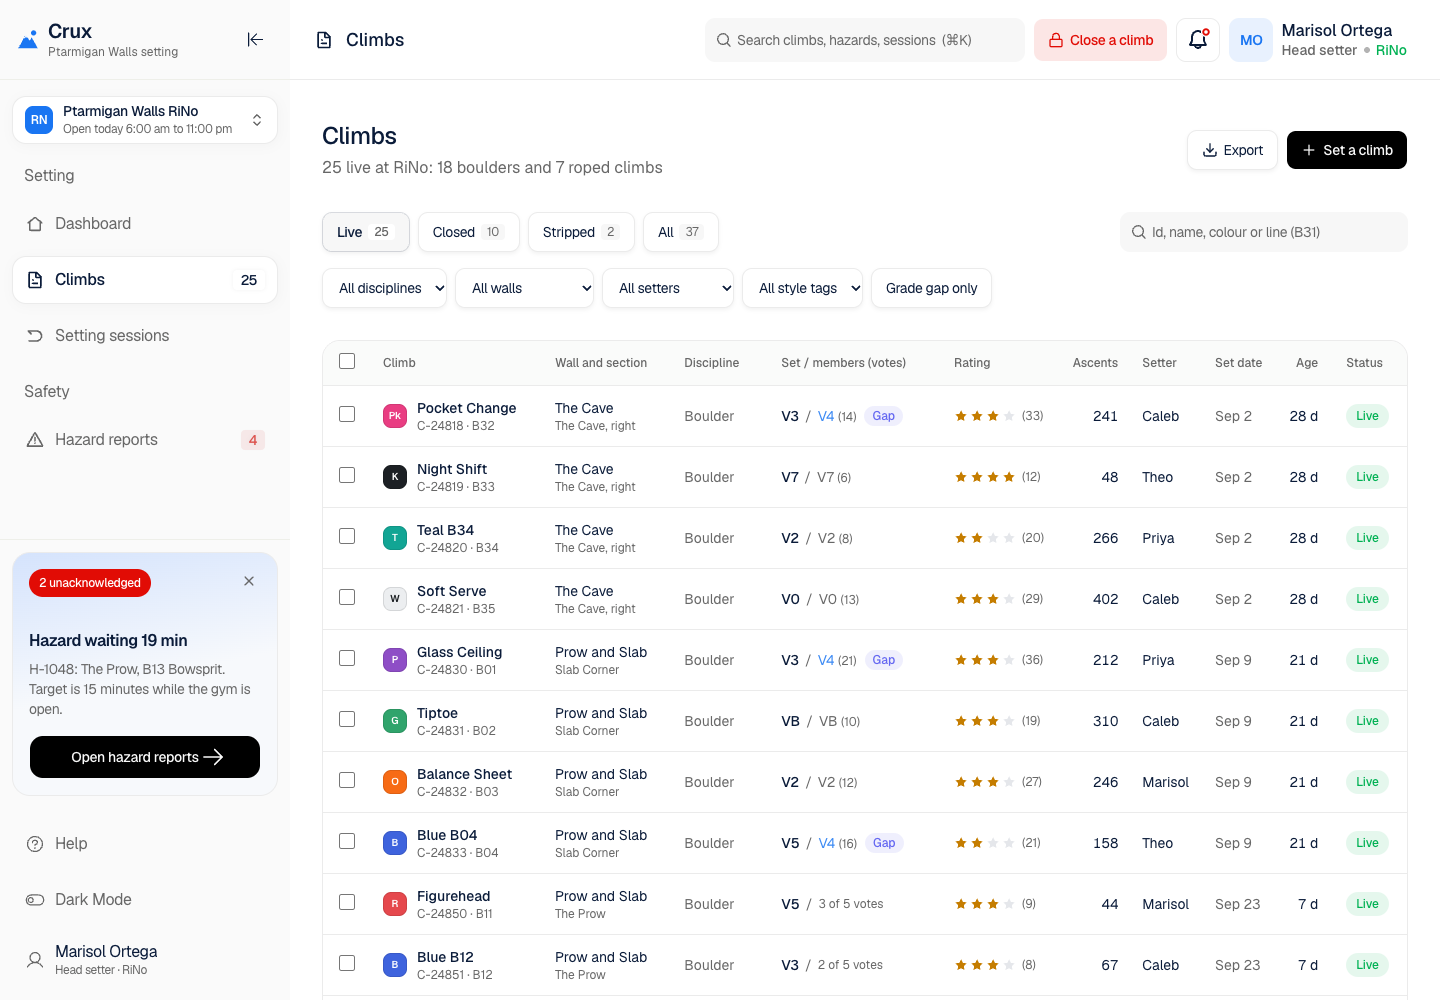This screenshot has width=1440, height=1000.
Task: Switch to the All 37 tab
Action: click(681, 232)
